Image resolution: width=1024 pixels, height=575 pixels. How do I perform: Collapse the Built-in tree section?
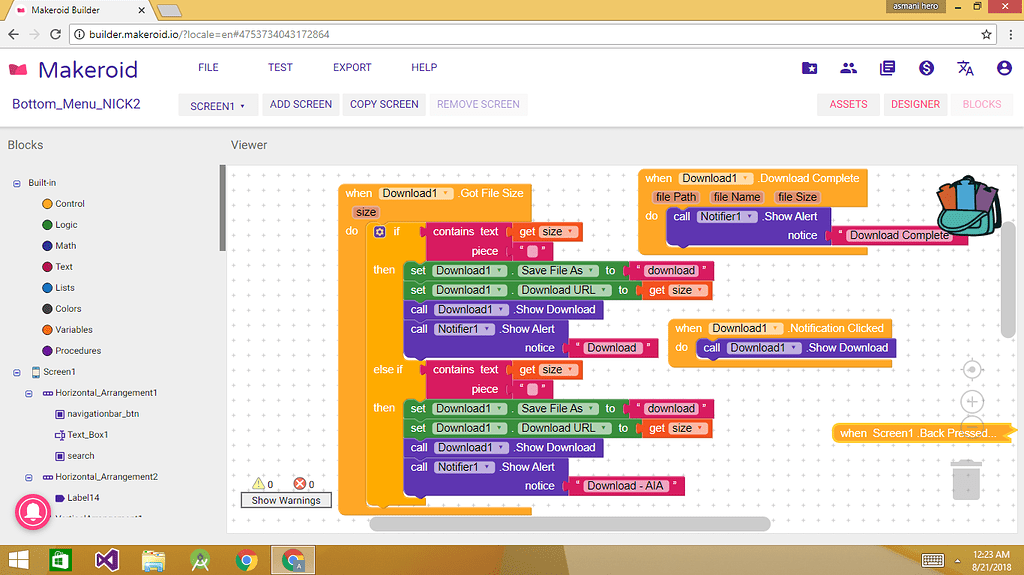pyautogui.click(x=17, y=183)
